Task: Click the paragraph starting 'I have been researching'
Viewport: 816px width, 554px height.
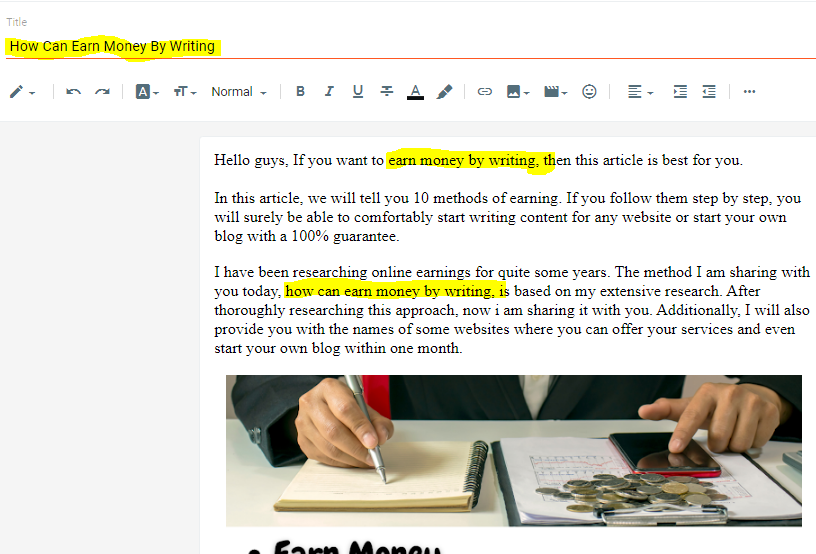Action: click(x=512, y=310)
